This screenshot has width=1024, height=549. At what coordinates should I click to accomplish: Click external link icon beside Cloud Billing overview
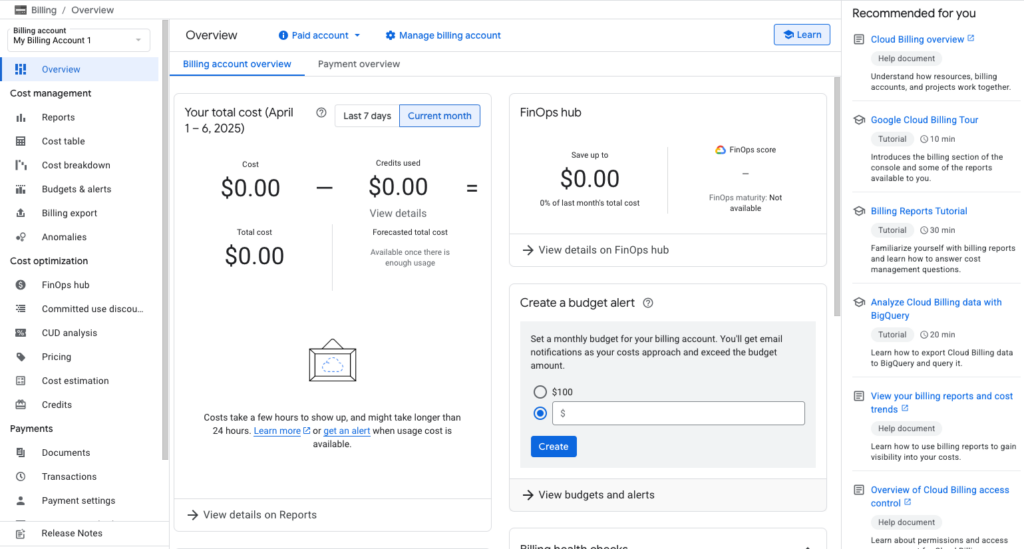(971, 39)
